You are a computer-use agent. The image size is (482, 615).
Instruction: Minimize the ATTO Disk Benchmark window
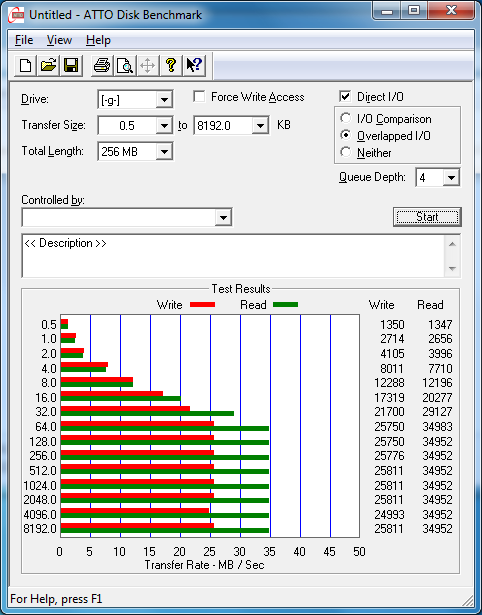(x=387, y=11)
